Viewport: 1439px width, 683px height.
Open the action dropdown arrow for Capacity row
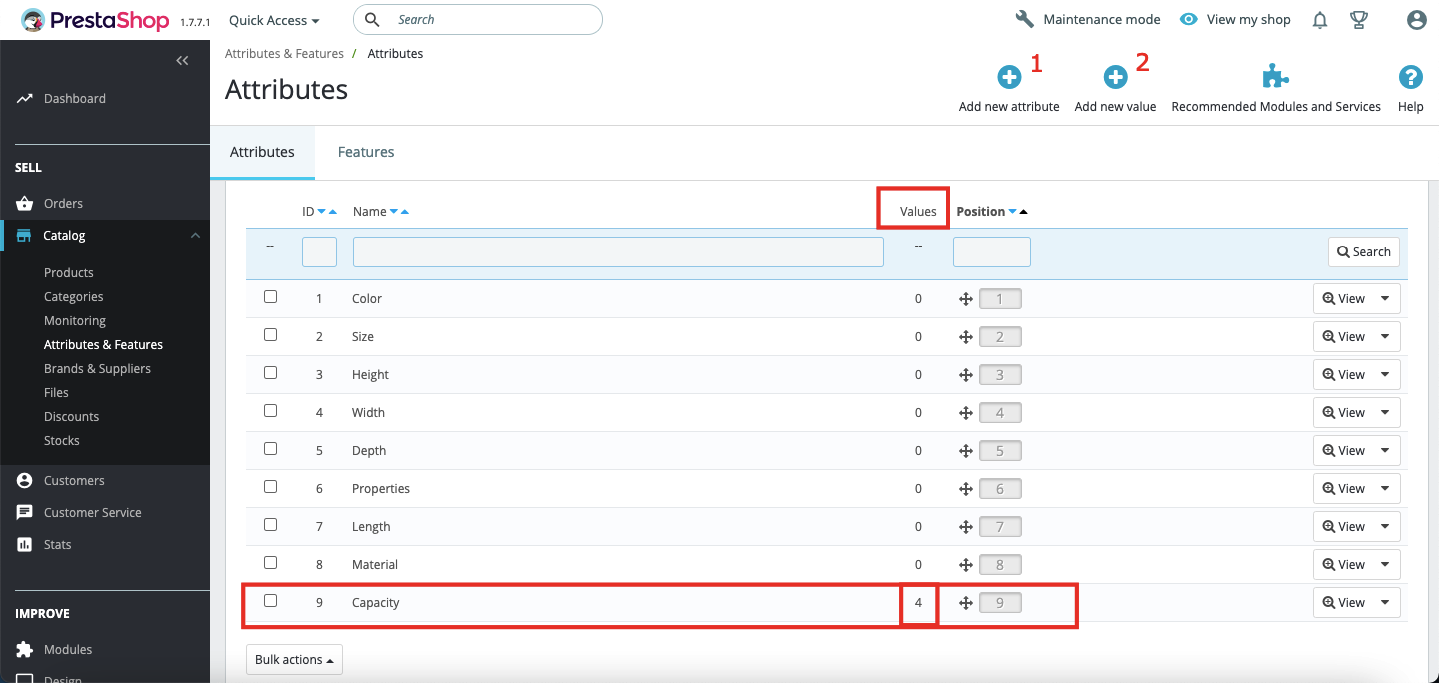click(1385, 603)
